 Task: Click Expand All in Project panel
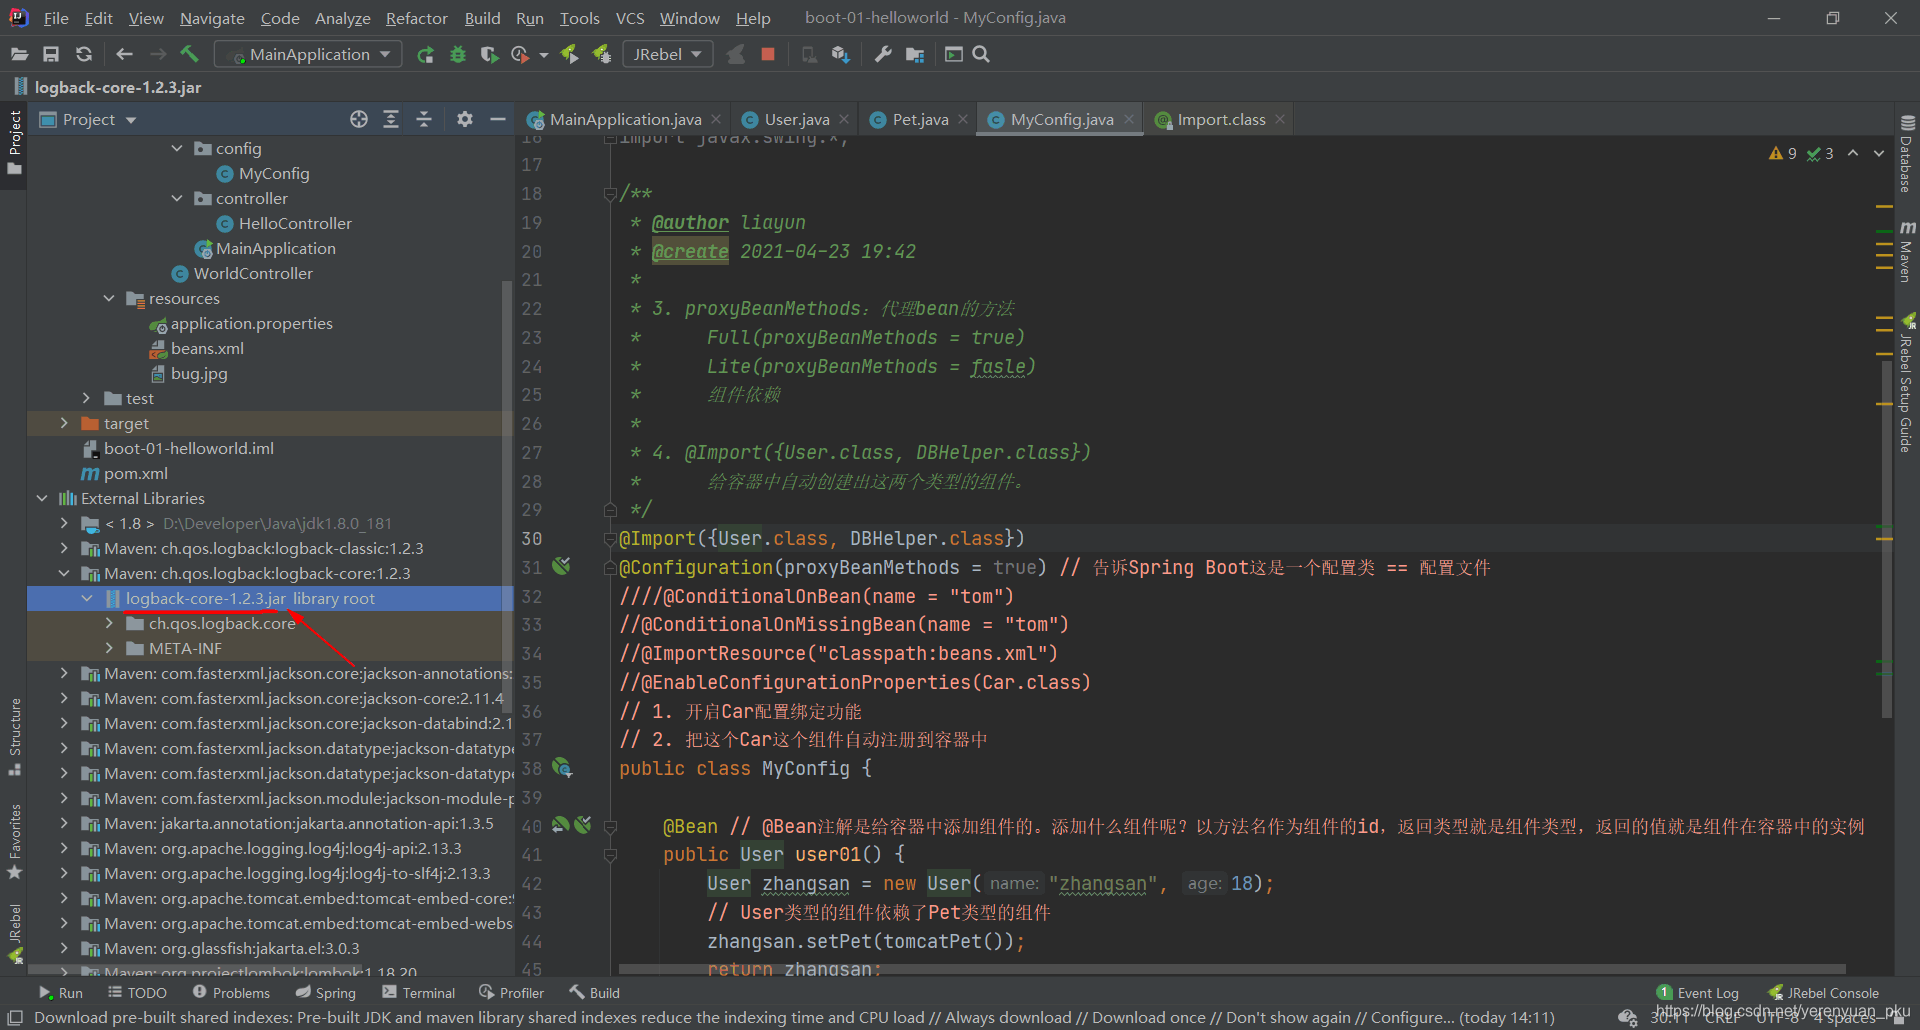click(391, 119)
